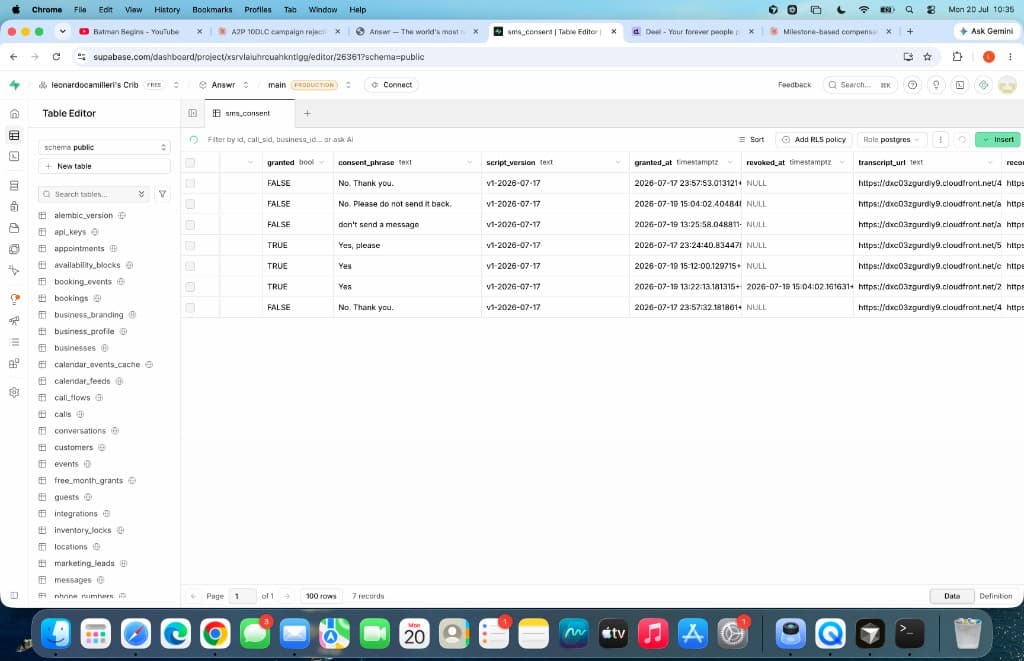This screenshot has width=1024, height=661.
Task: Open the top bar advisor lightbulb icon
Action: 936,85
